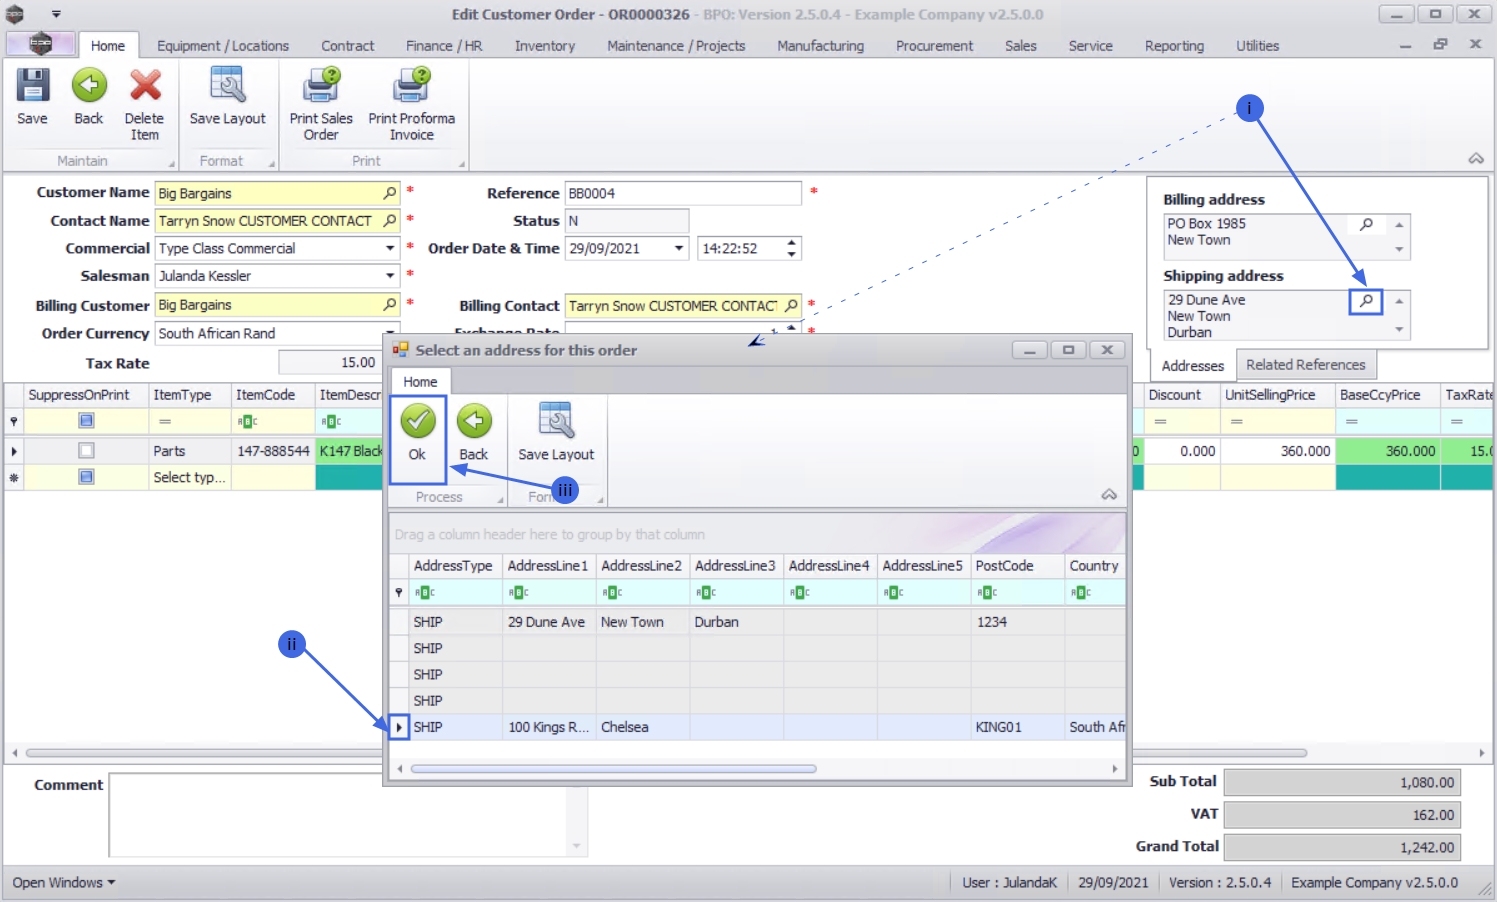This screenshot has width=1497, height=902.
Task: Toggle SuppressOnPrint in new item row
Action: (x=86, y=477)
